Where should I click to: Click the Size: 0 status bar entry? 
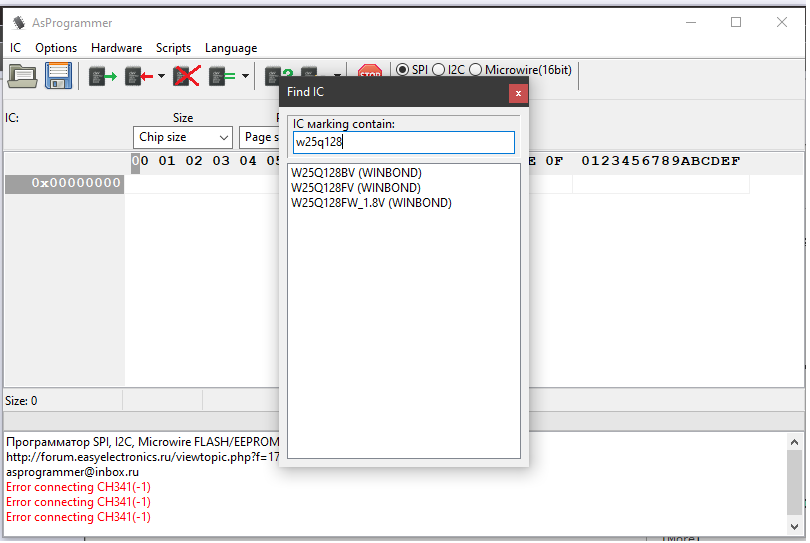tap(21, 401)
